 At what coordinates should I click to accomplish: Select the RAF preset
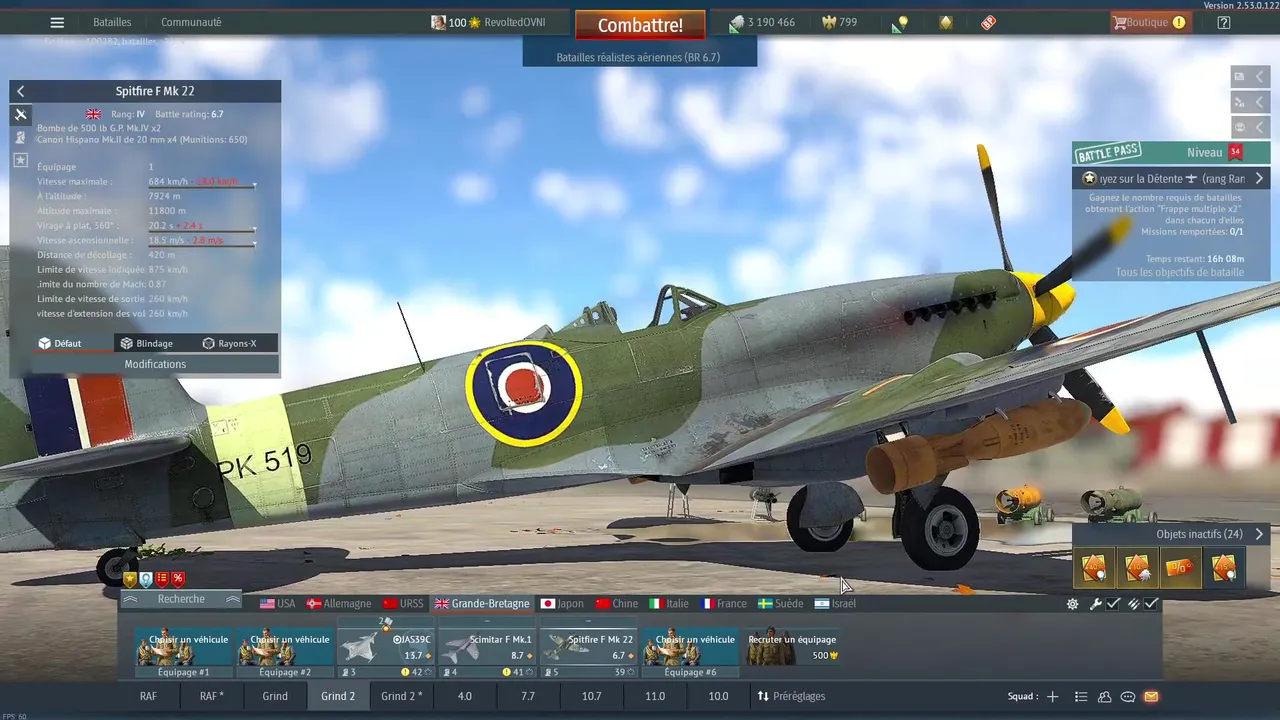[148, 696]
